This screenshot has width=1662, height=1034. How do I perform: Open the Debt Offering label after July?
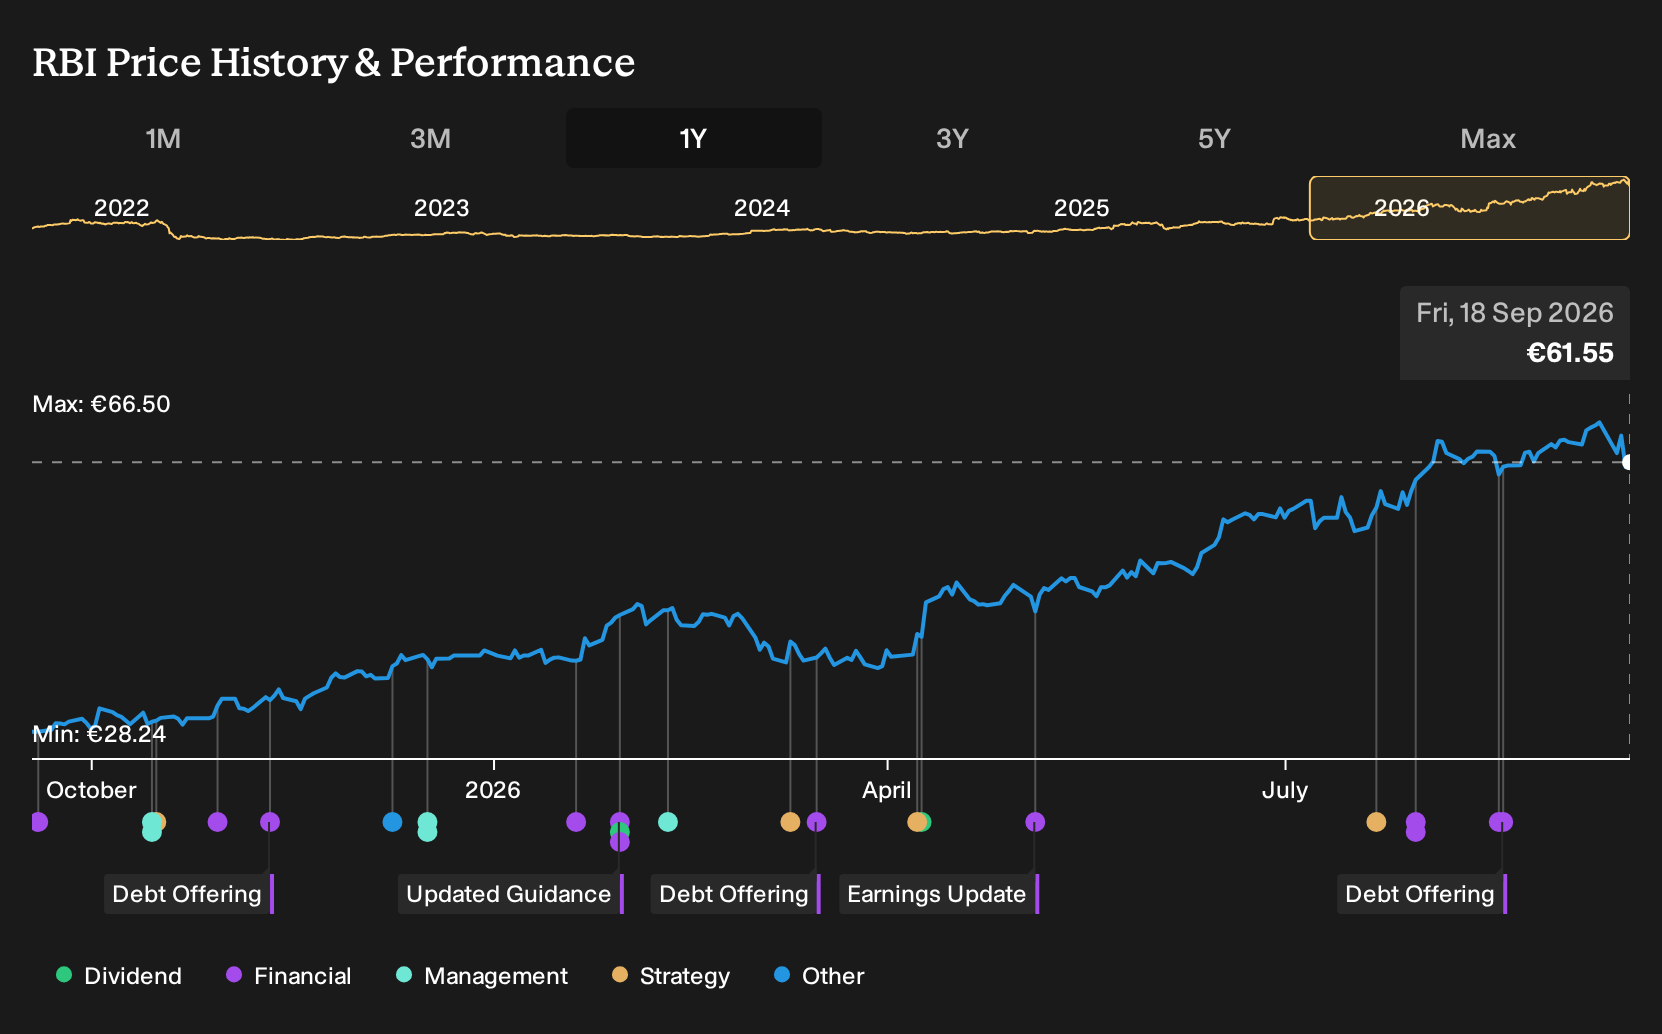[1421, 894]
